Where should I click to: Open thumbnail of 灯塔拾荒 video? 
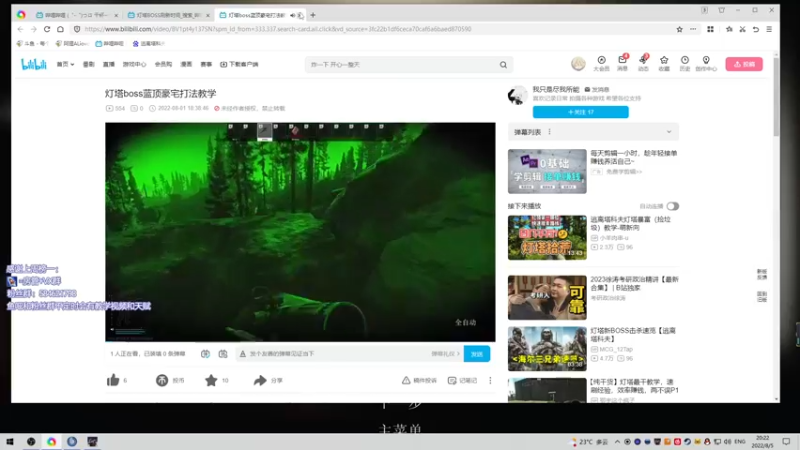click(547, 237)
